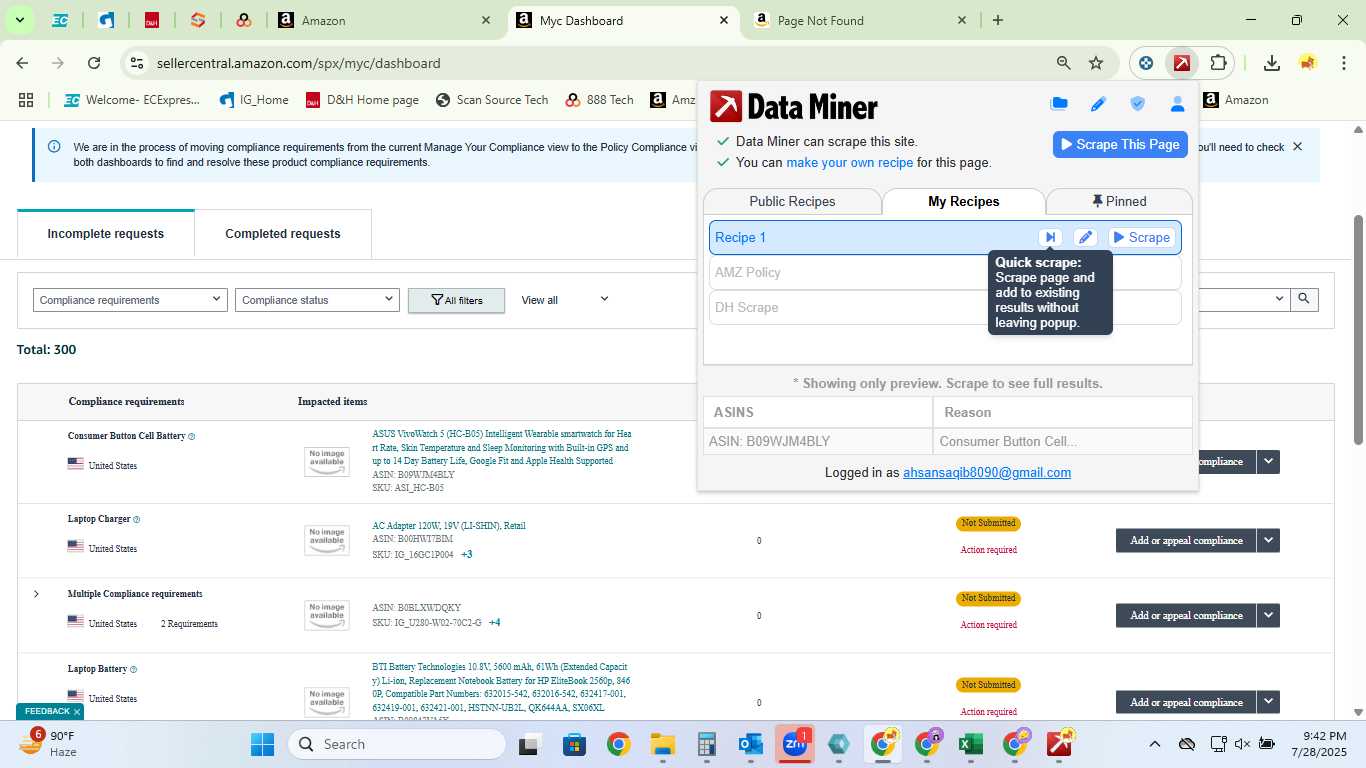Open AC Adapter 120W product link
Screen dimensions: 1366x768
click(x=449, y=525)
